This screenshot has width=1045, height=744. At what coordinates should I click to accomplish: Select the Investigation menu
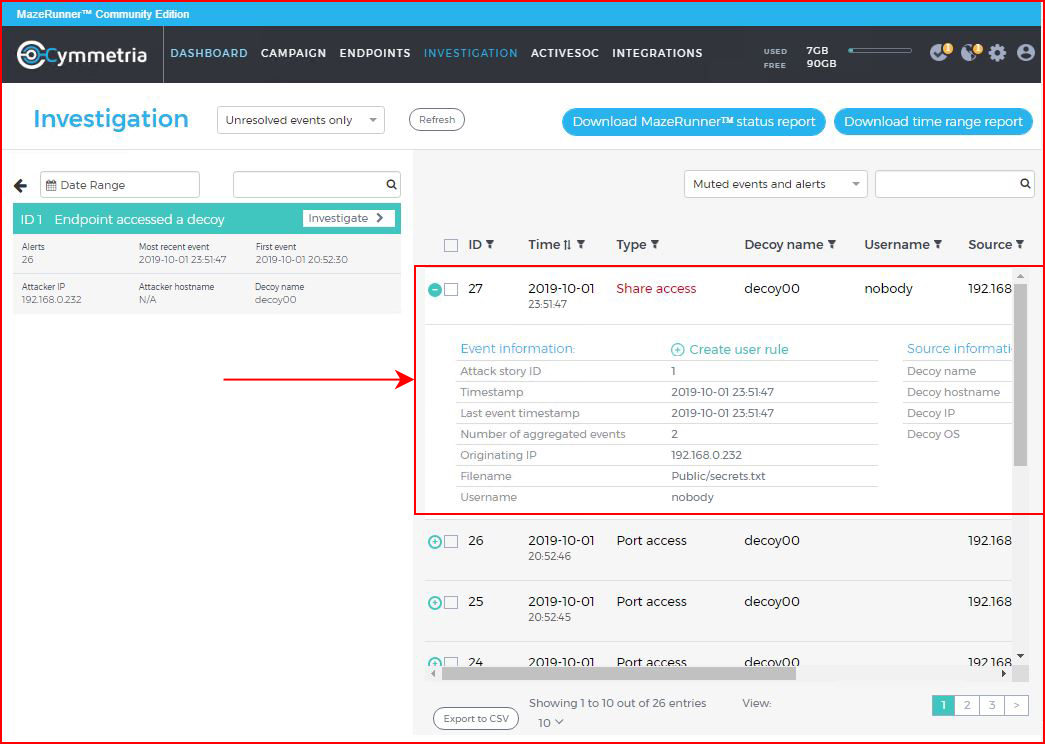pyautogui.click(x=471, y=53)
